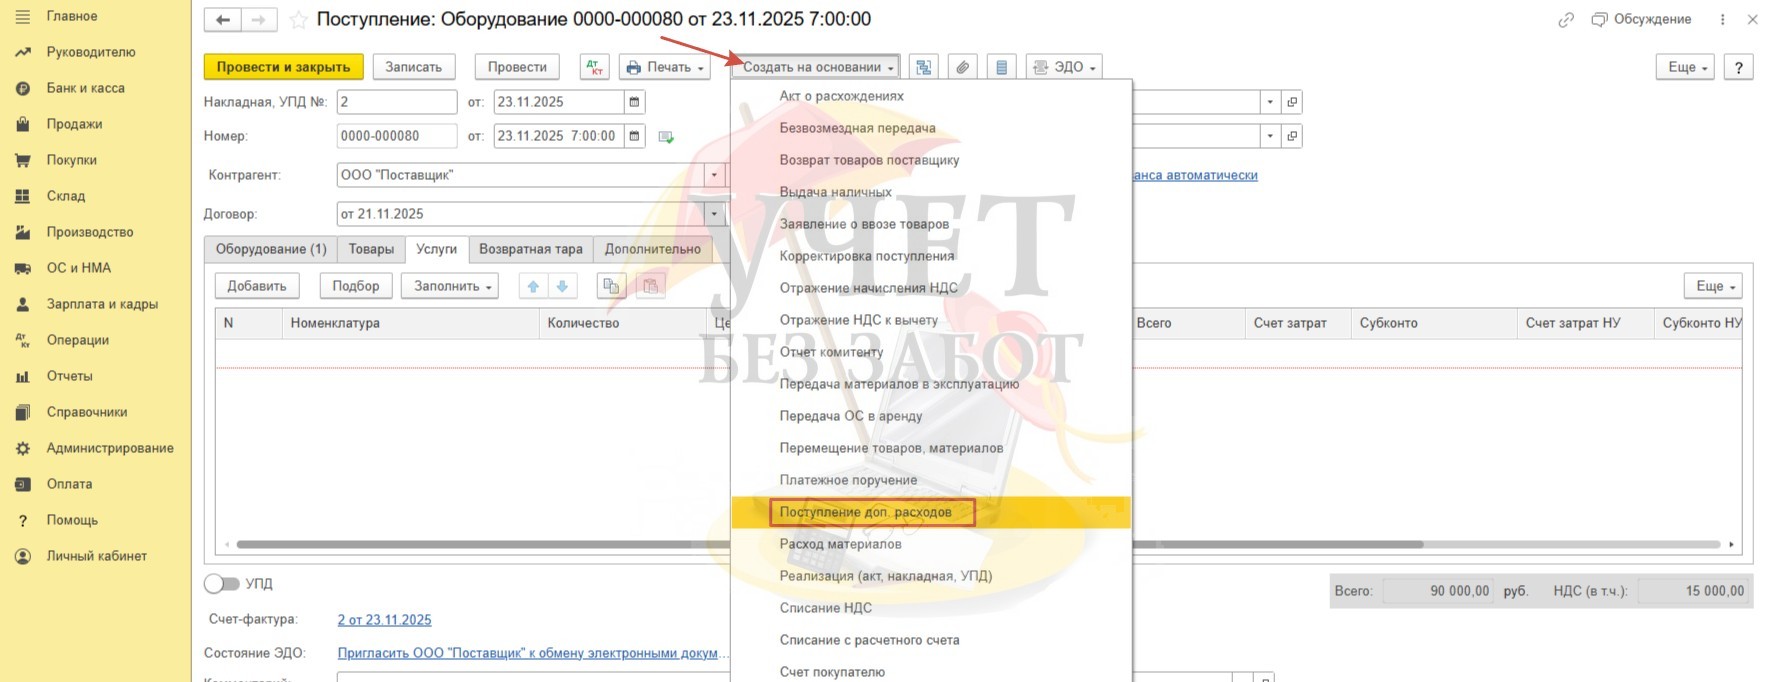Switch to the Товары tab
This screenshot has width=1769, height=682.
(371, 249)
